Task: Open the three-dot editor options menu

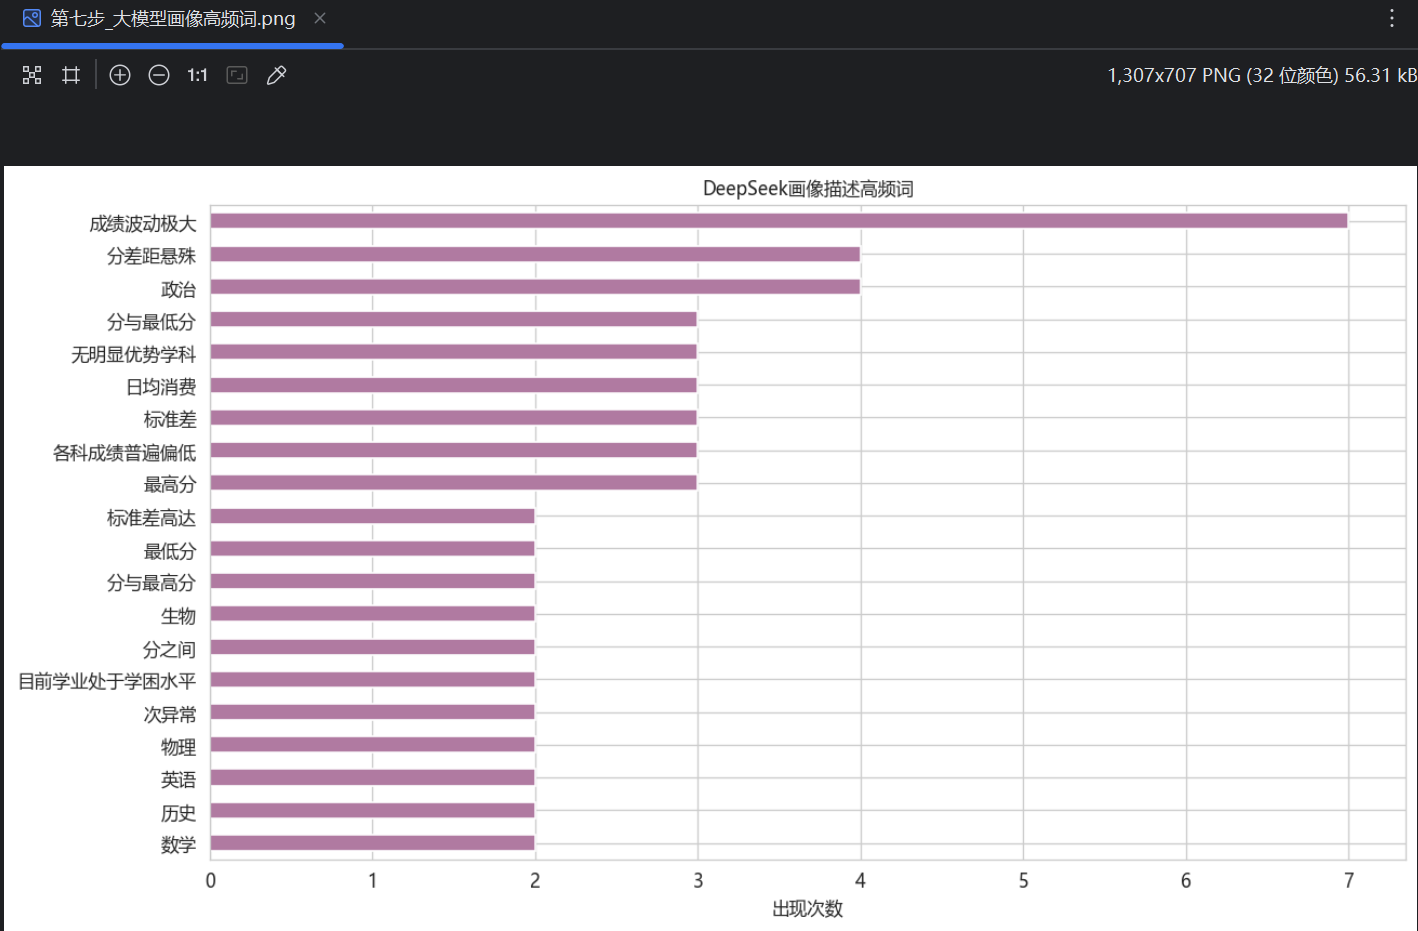Action: coord(1391,18)
